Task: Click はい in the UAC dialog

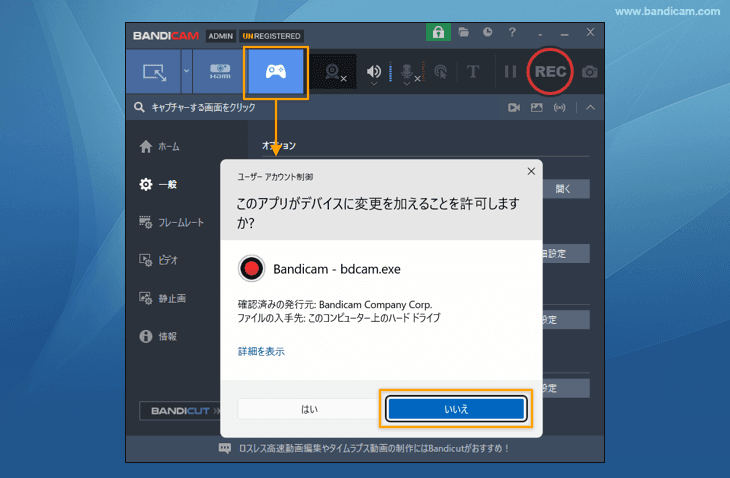Action: (309, 409)
